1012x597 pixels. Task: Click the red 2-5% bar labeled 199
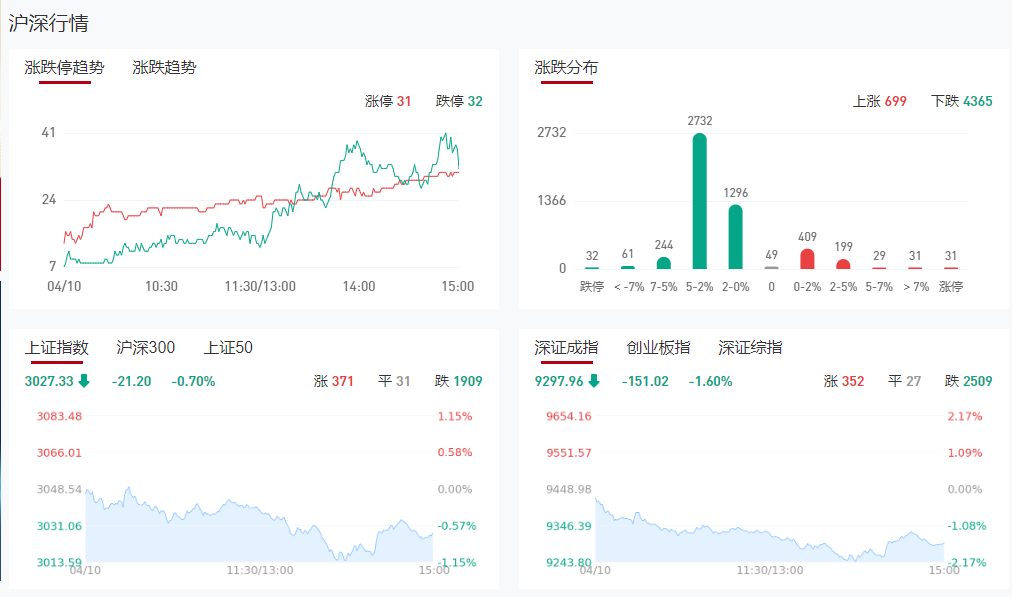pos(843,264)
